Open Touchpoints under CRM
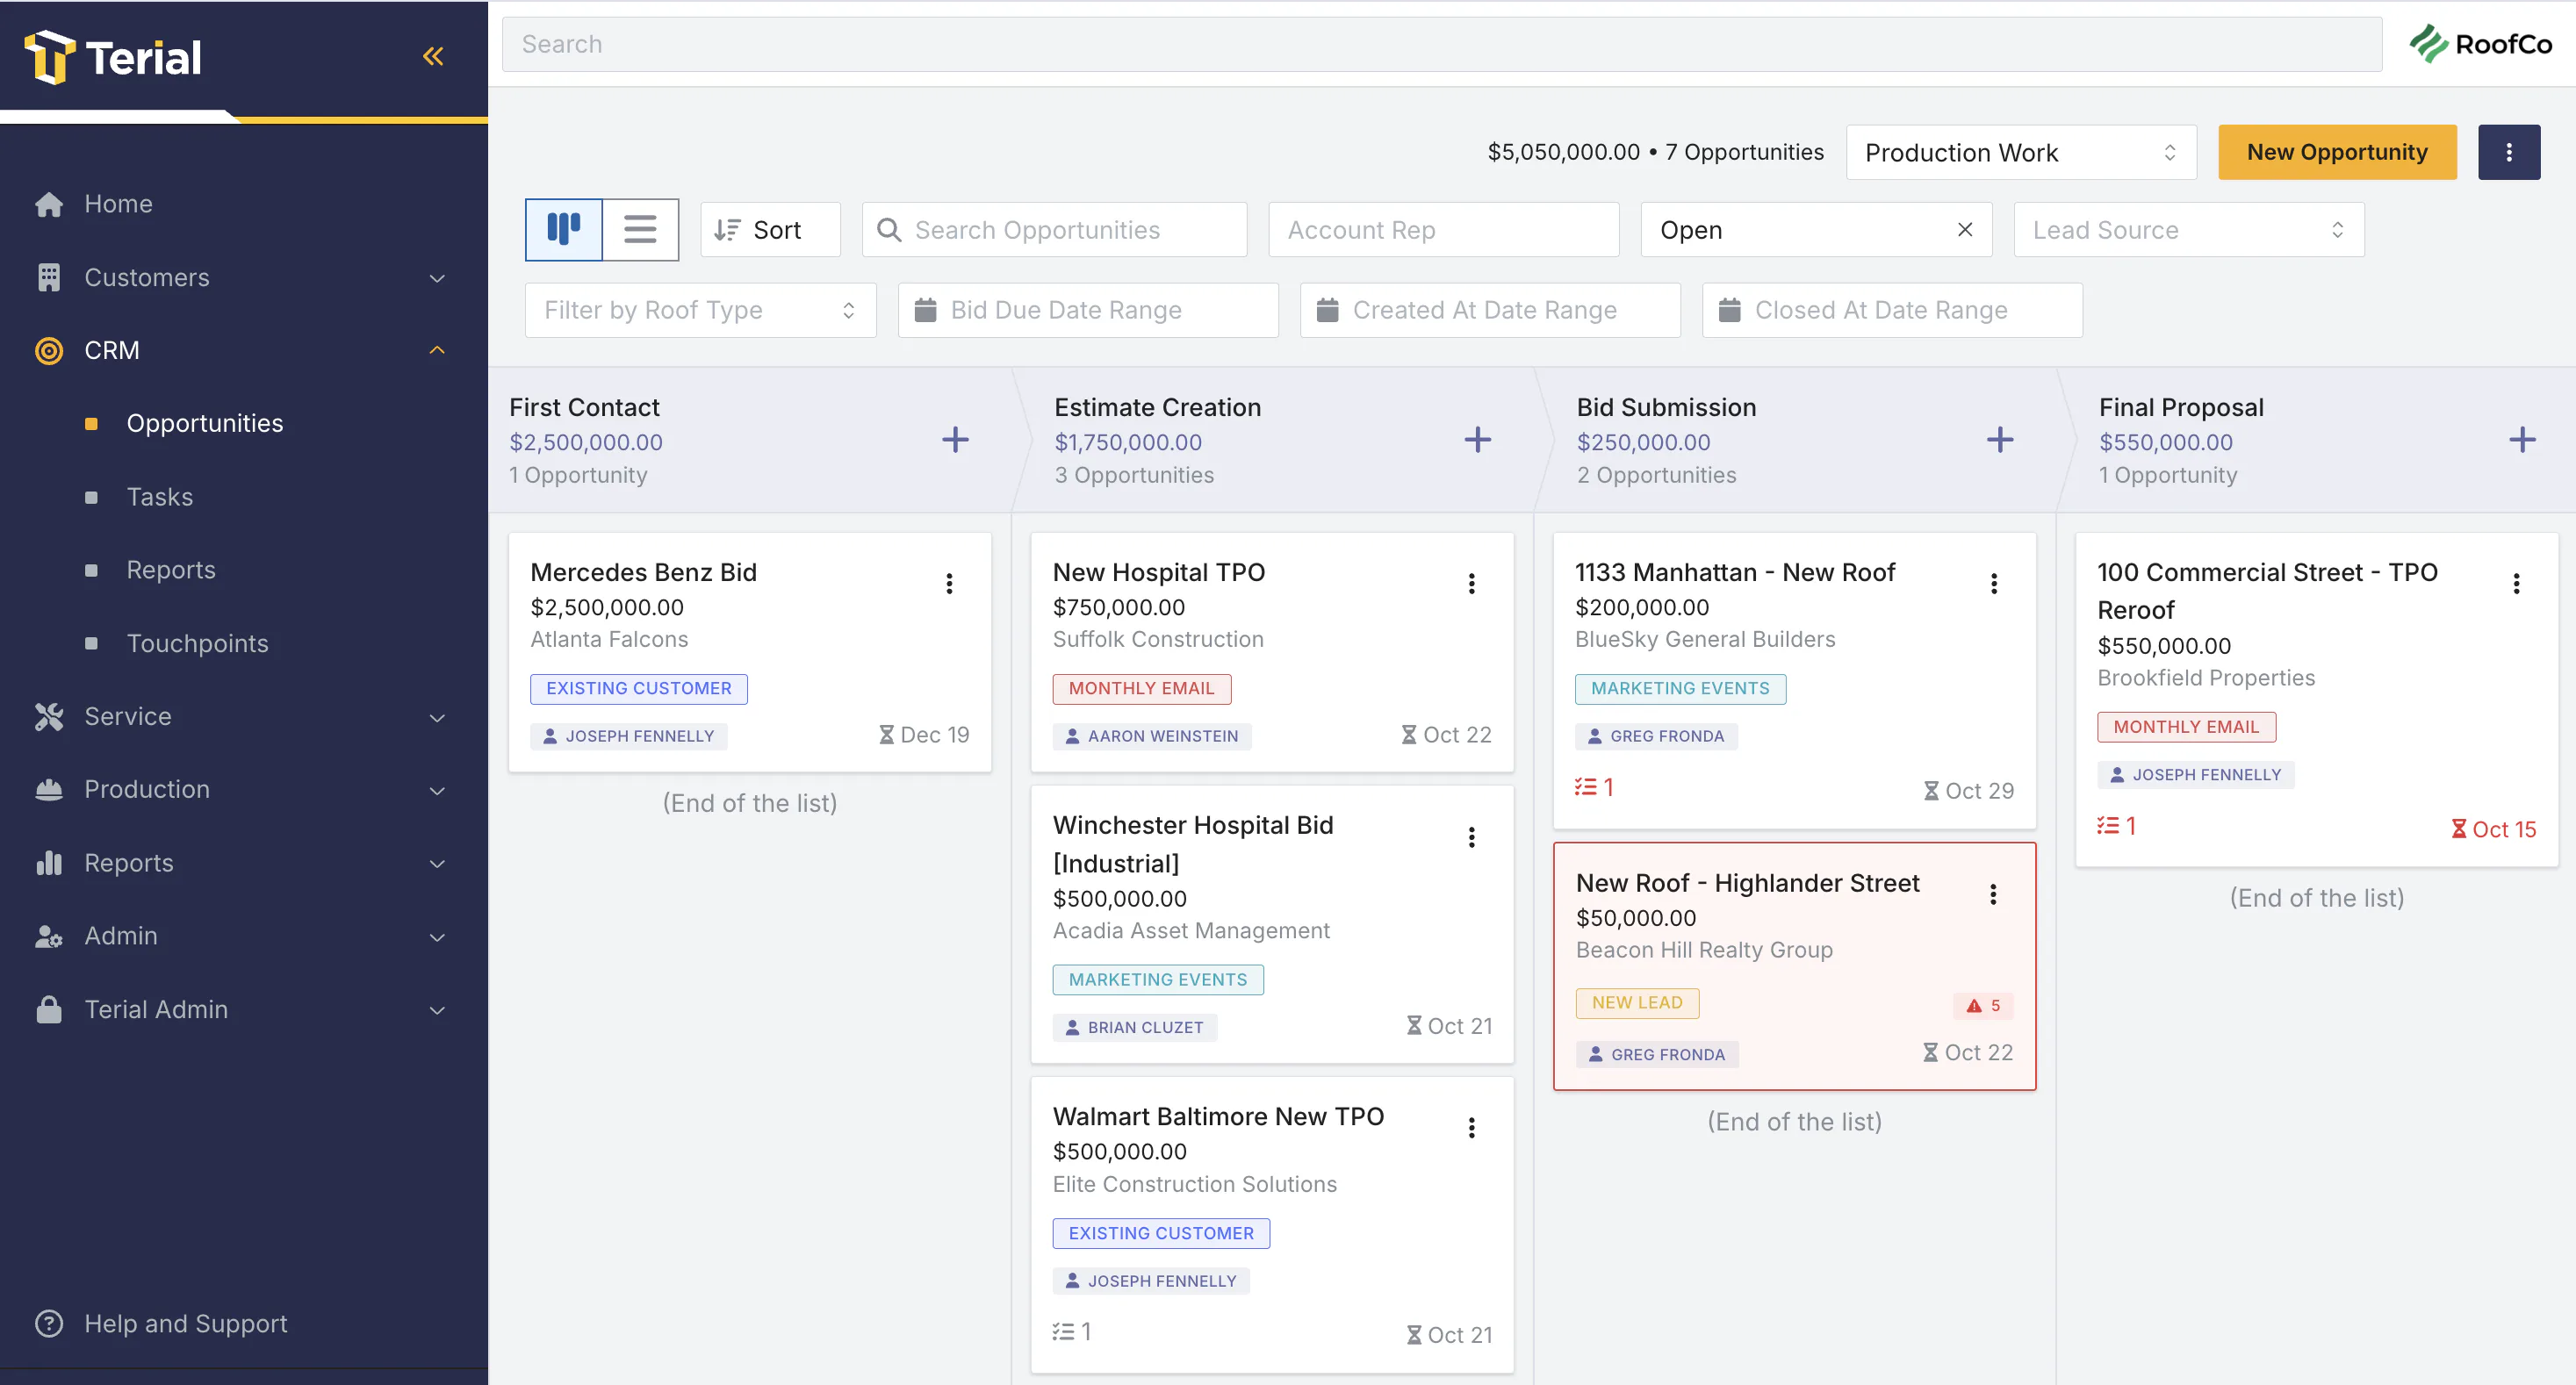This screenshot has height=1385, width=2576. coord(197,643)
